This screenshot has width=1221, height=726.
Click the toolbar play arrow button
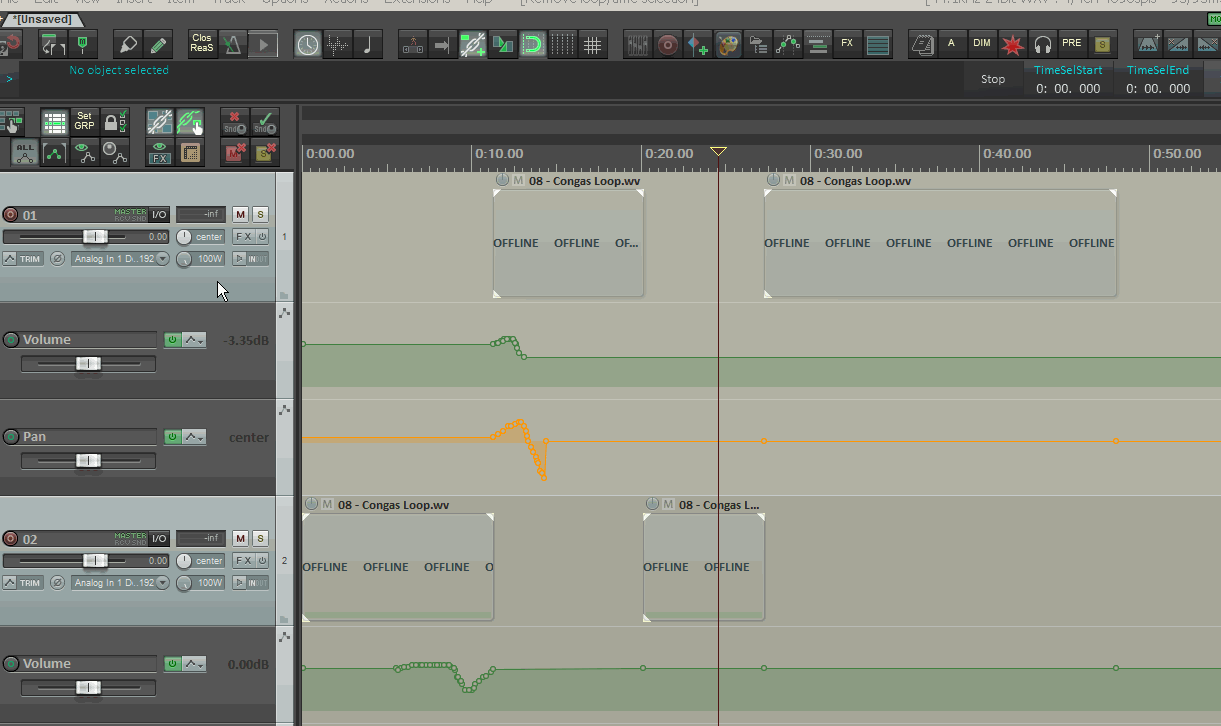[263, 44]
